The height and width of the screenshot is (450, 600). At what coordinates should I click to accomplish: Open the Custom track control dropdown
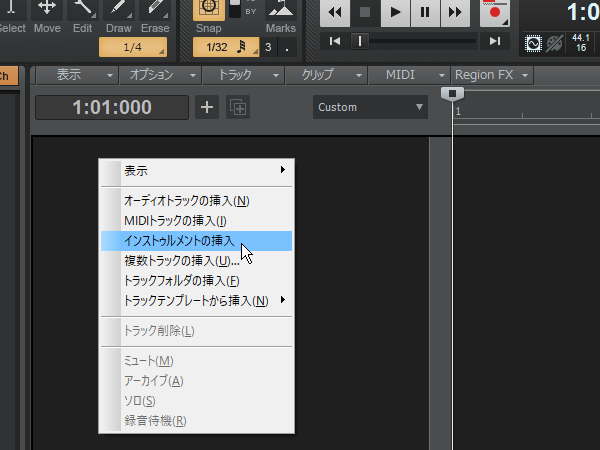370,107
